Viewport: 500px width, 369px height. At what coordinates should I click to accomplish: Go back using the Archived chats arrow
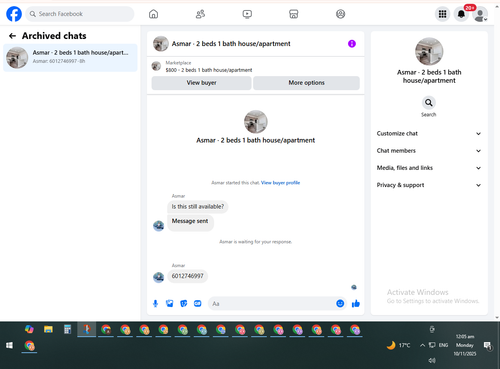pos(12,36)
